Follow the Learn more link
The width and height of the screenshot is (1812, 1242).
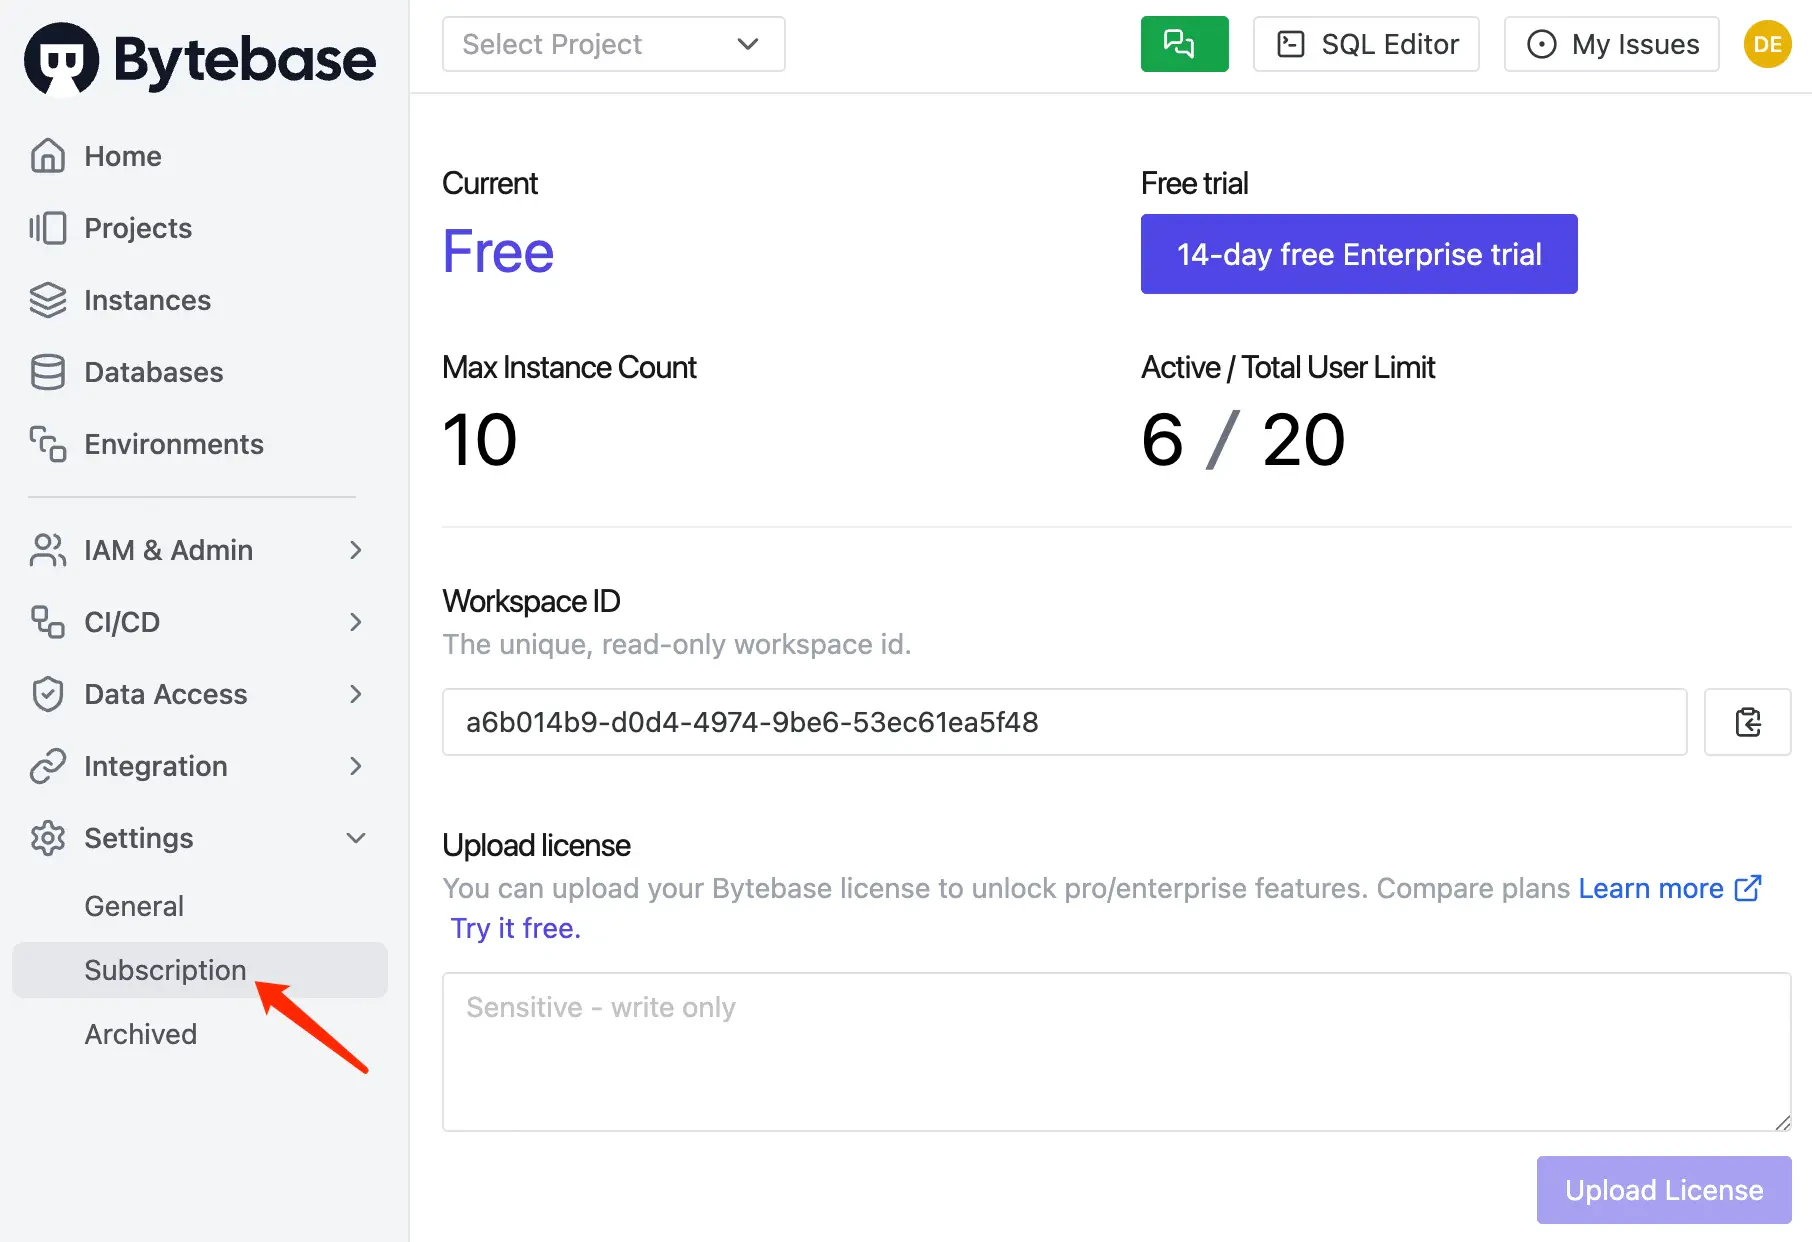1651,888
